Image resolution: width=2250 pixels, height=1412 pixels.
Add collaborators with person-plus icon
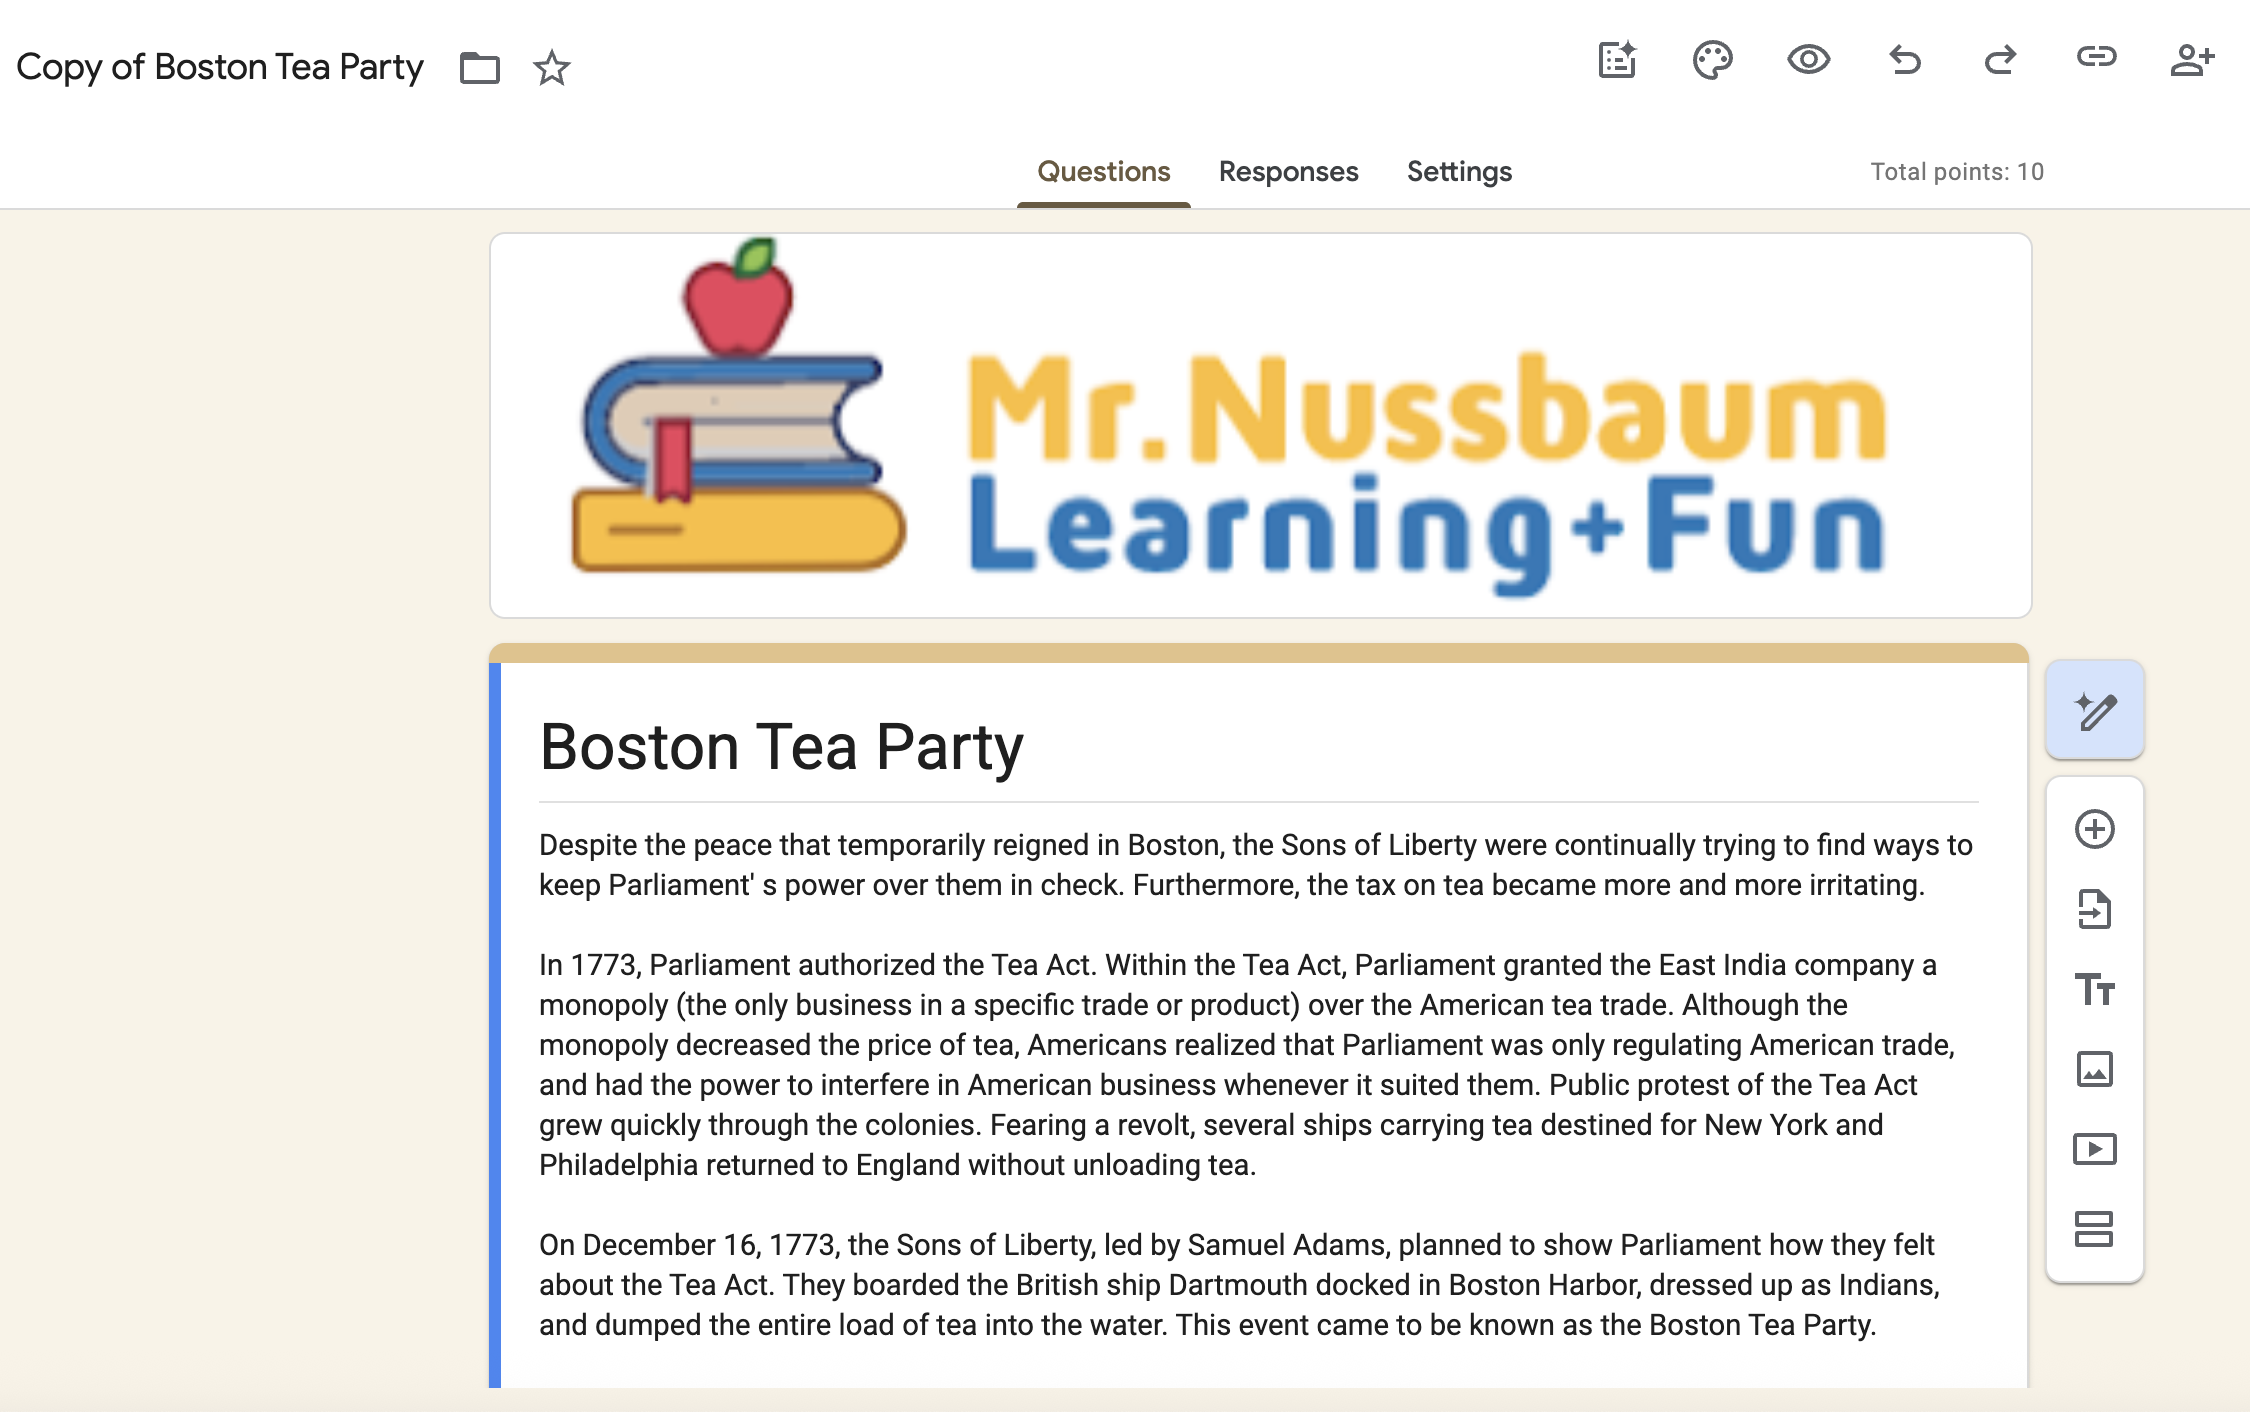click(x=2192, y=61)
